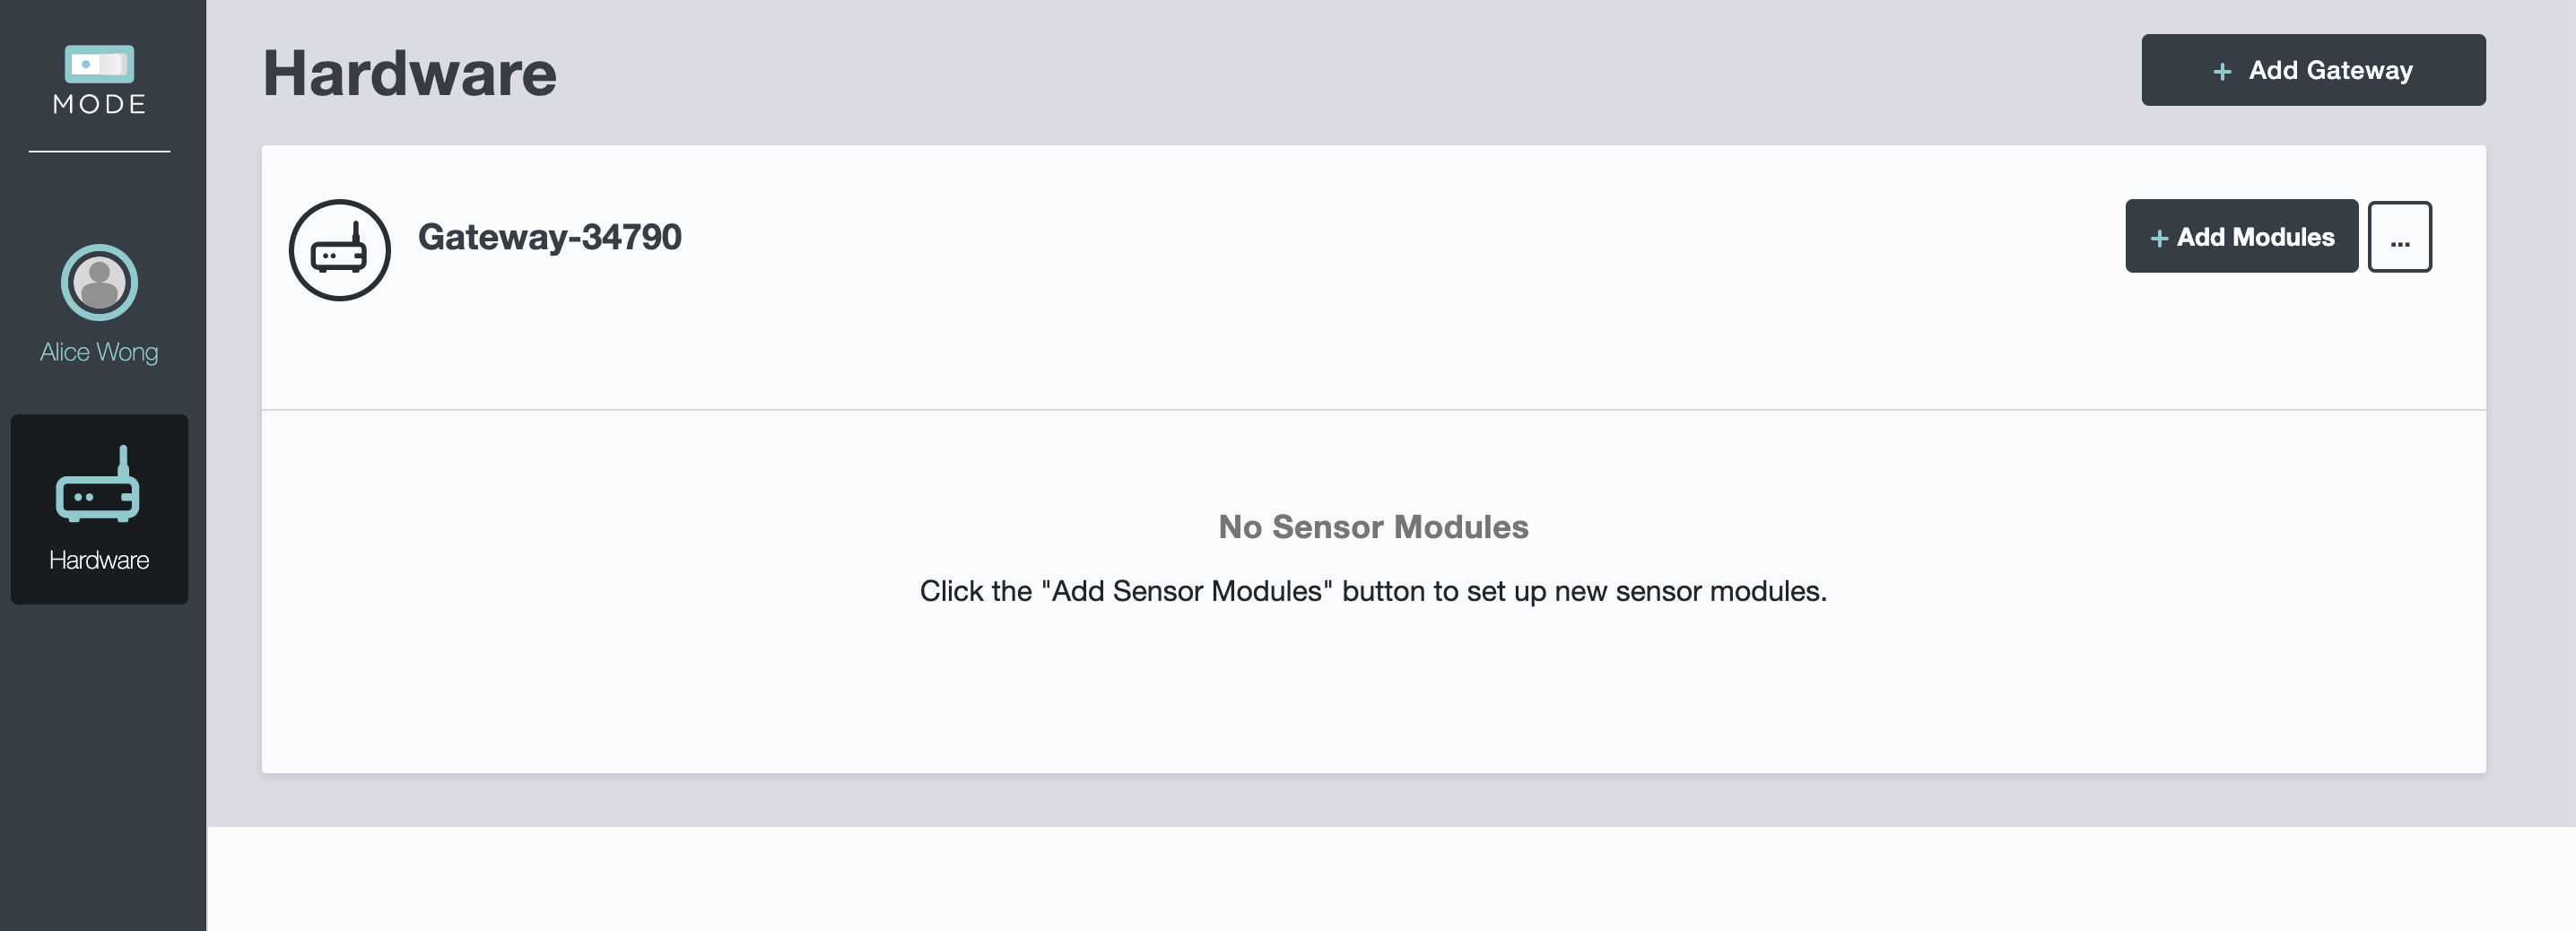Screen dimensions: 2576x931
Task: Click the No Sensor Modules heading
Action: pyautogui.click(x=1373, y=527)
